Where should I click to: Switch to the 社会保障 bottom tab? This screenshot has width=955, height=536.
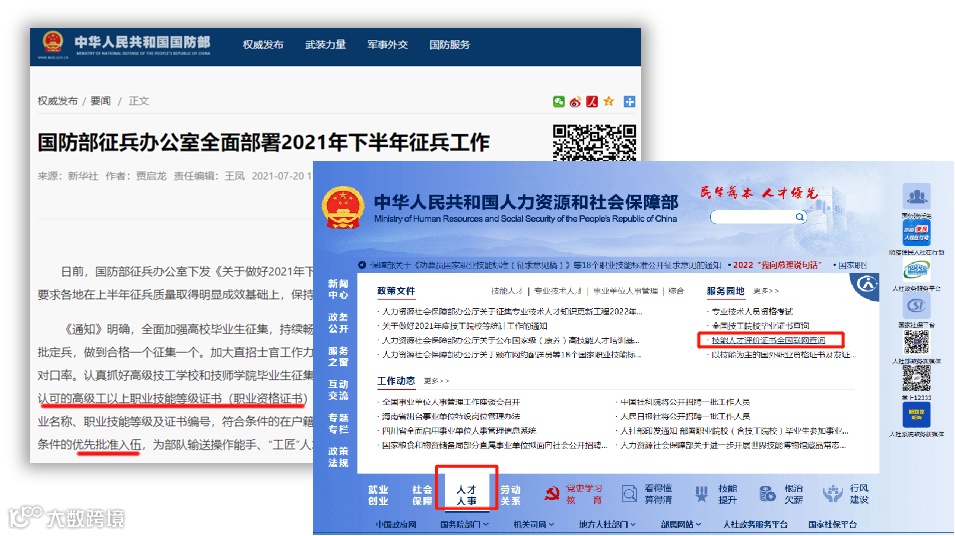click(x=422, y=495)
